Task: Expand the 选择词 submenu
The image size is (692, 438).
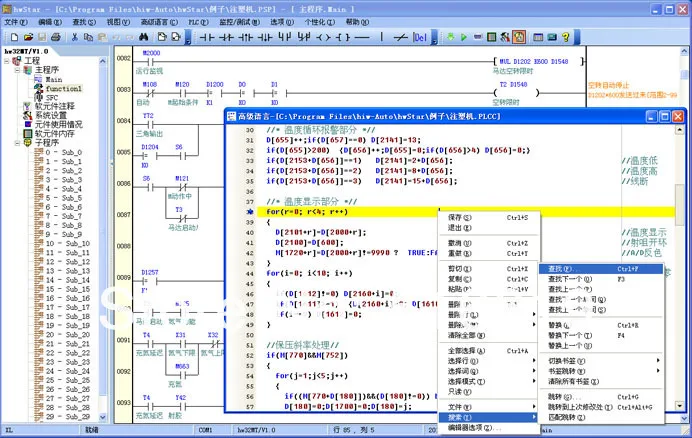Action: (489, 371)
